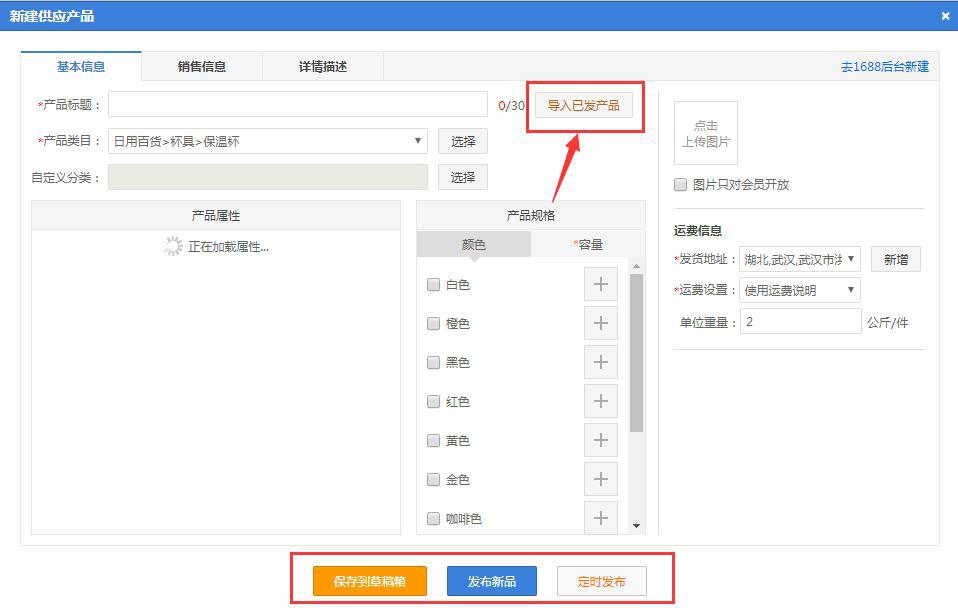Click the color list scrollbar thumb
The height and width of the screenshot is (616, 958).
636,353
